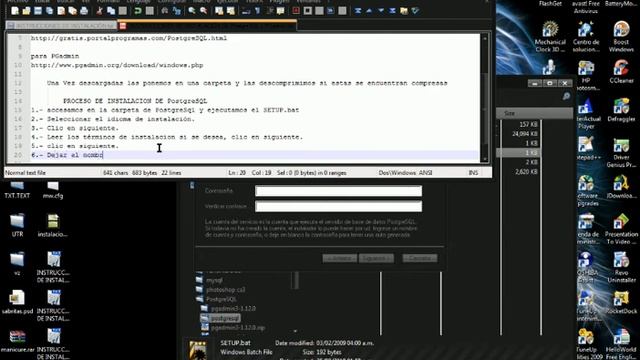Click the red Record Macro icon

[x=296, y=11]
